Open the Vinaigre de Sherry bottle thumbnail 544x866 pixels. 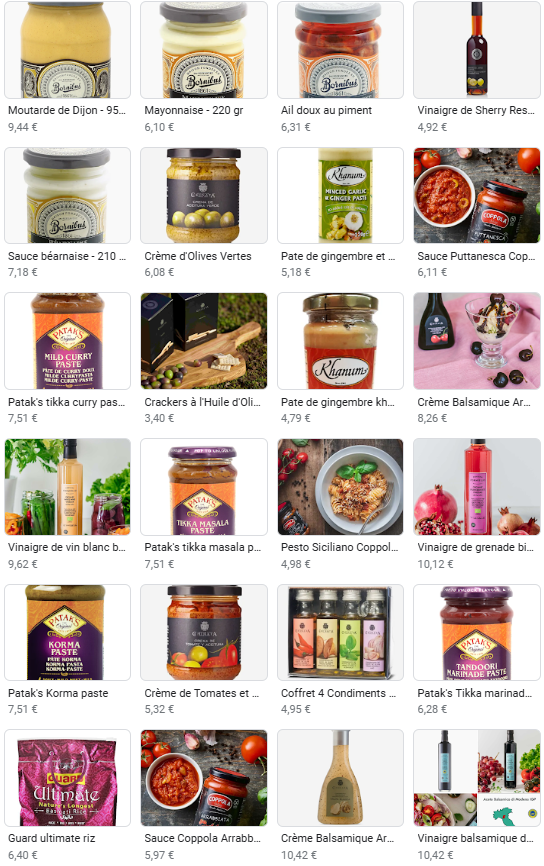tap(477, 50)
